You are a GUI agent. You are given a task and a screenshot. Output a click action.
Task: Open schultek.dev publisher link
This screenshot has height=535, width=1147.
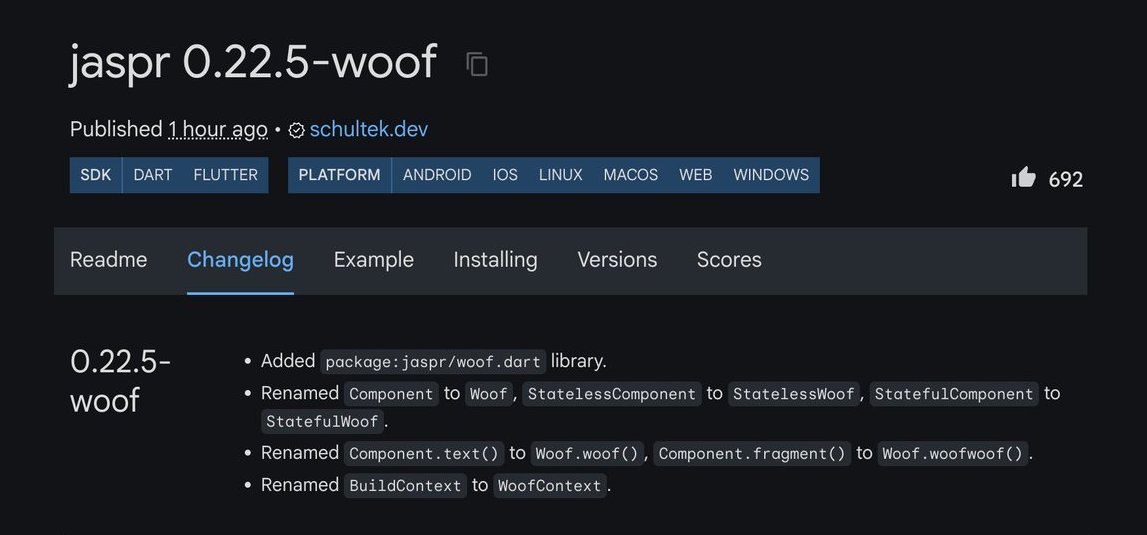(369, 130)
